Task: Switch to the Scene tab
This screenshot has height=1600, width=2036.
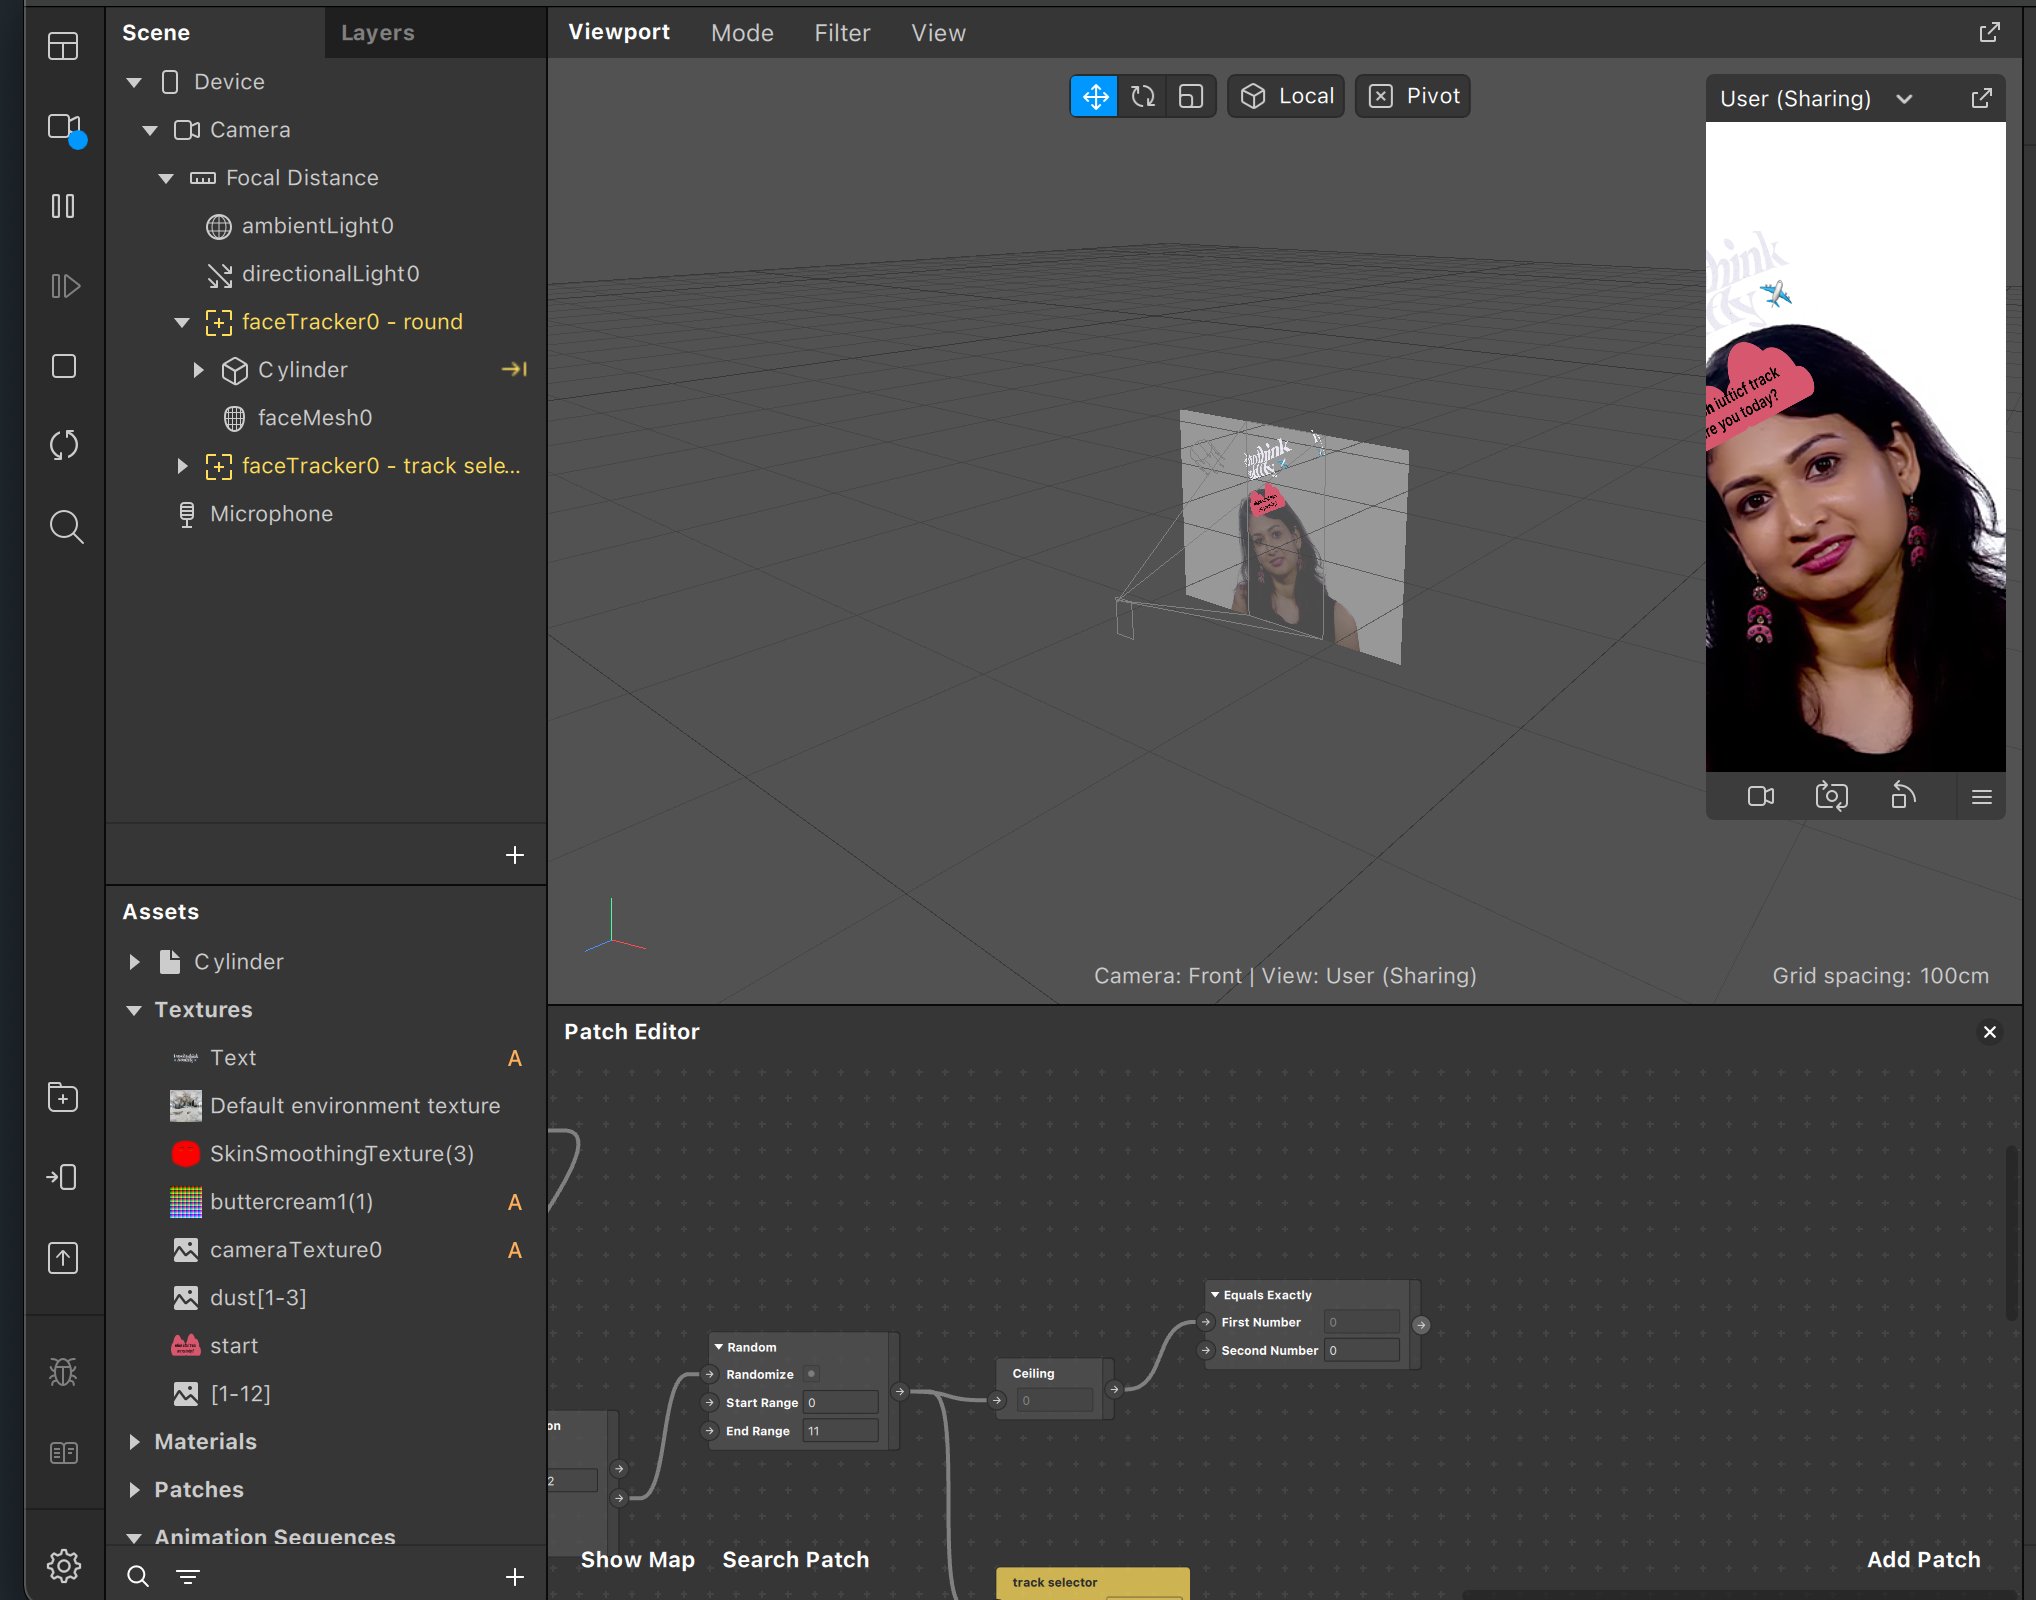Action: 156,33
